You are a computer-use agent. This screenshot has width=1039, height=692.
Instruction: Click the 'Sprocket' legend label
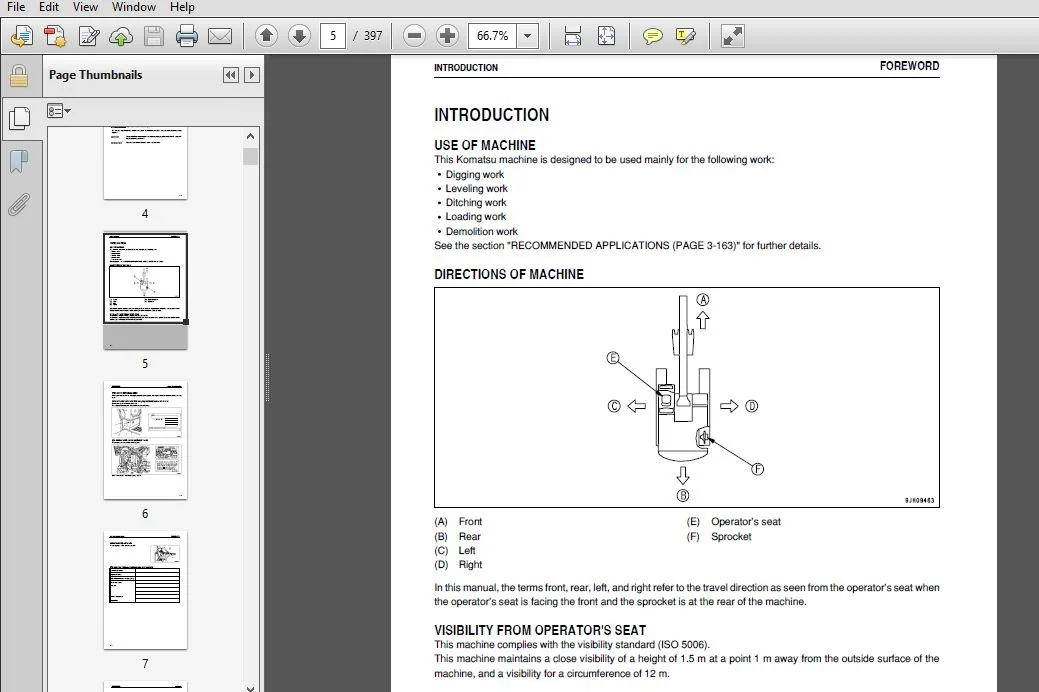(731, 536)
